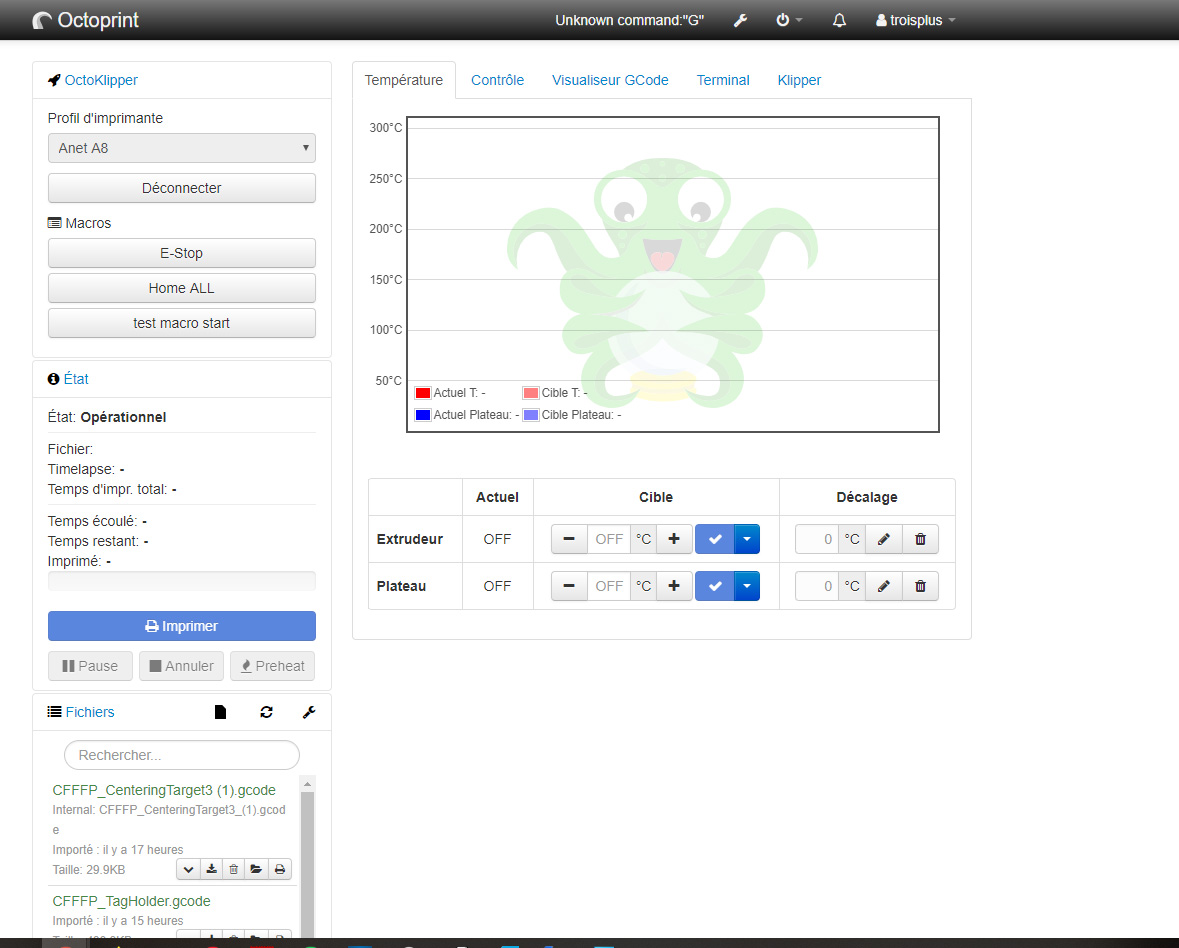This screenshot has width=1179, height=948.
Task: Open the upload new file icon above Fichiers
Action: pyautogui.click(x=219, y=711)
